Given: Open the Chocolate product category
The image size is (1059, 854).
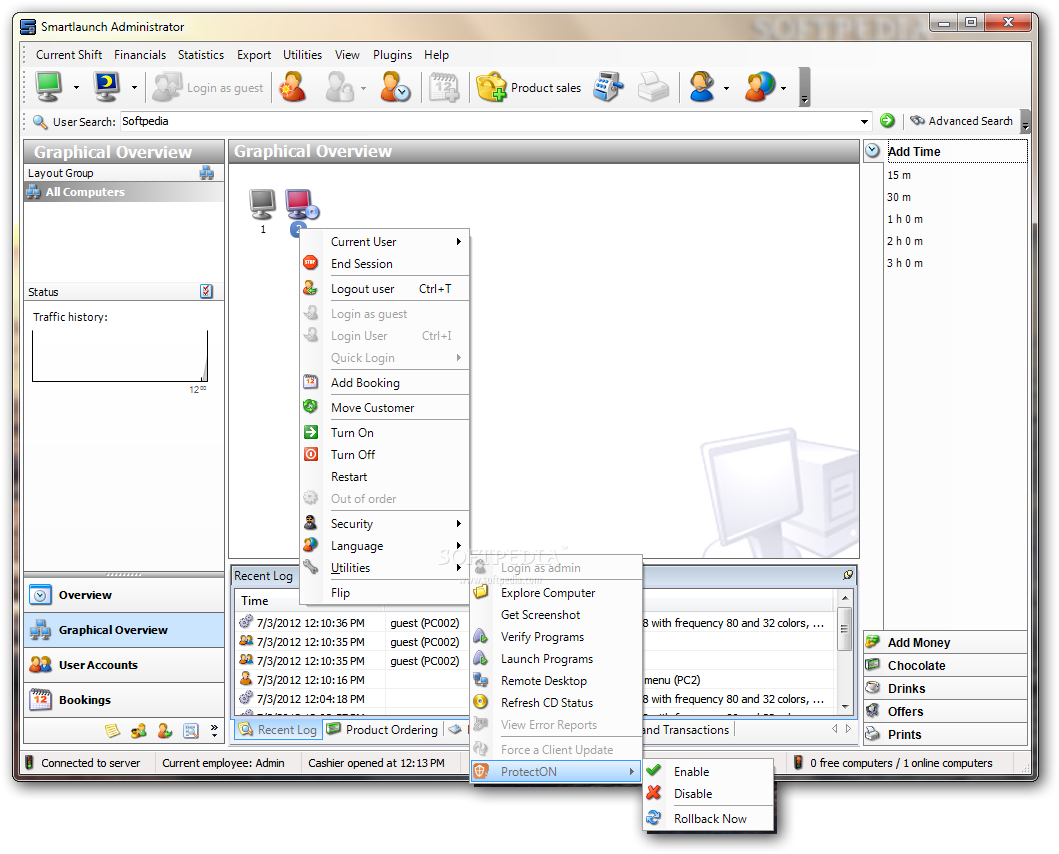Looking at the screenshot, I should tap(946, 665).
